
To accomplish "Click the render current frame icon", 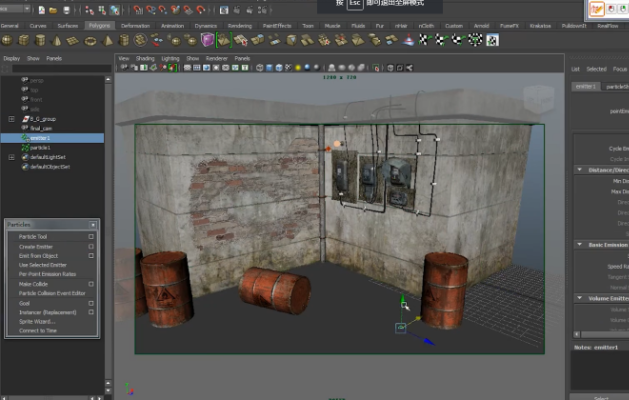I will click(x=224, y=10).
